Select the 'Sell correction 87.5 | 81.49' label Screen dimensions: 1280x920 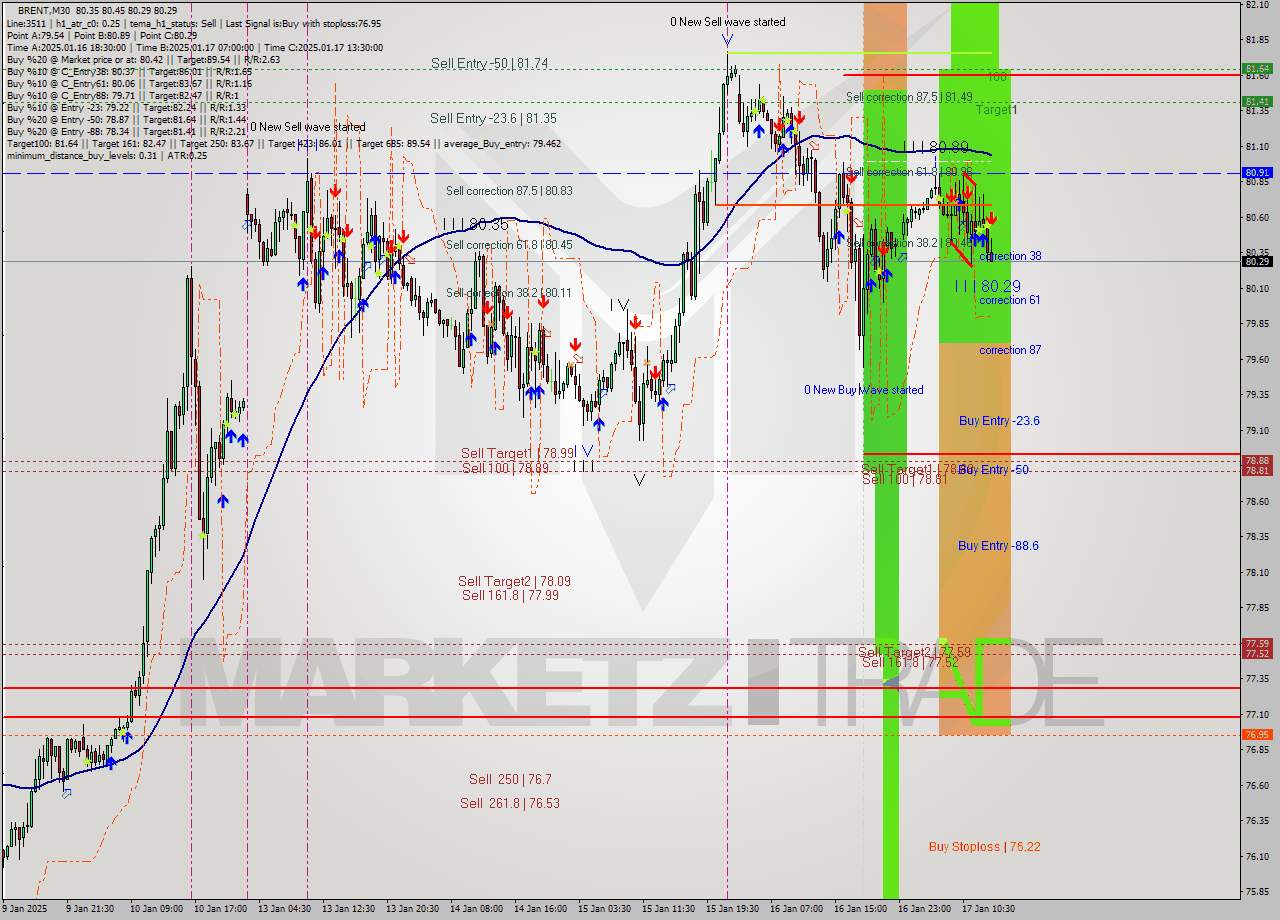(x=909, y=97)
